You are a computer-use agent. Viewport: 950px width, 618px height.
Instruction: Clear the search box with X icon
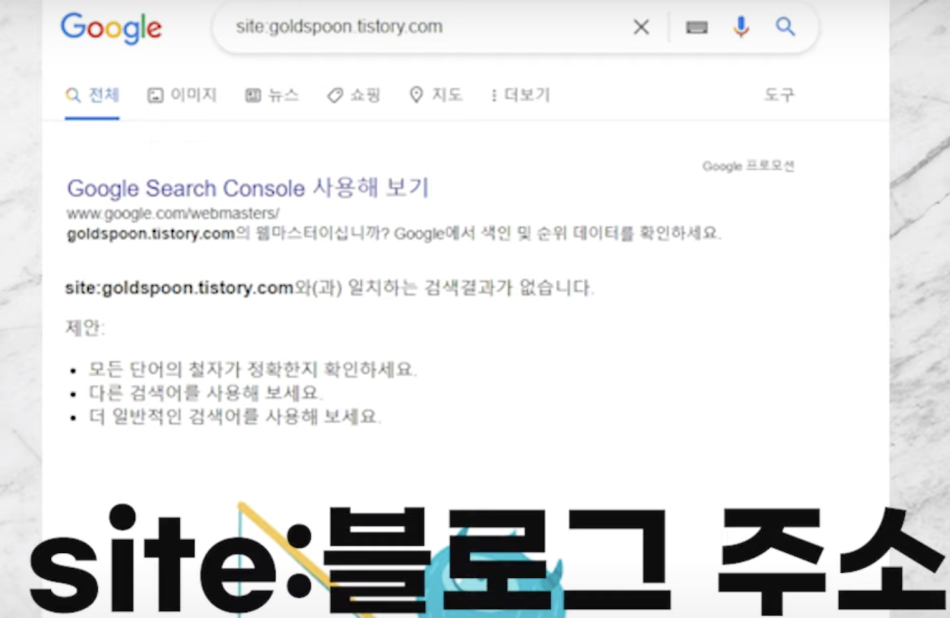point(641,27)
